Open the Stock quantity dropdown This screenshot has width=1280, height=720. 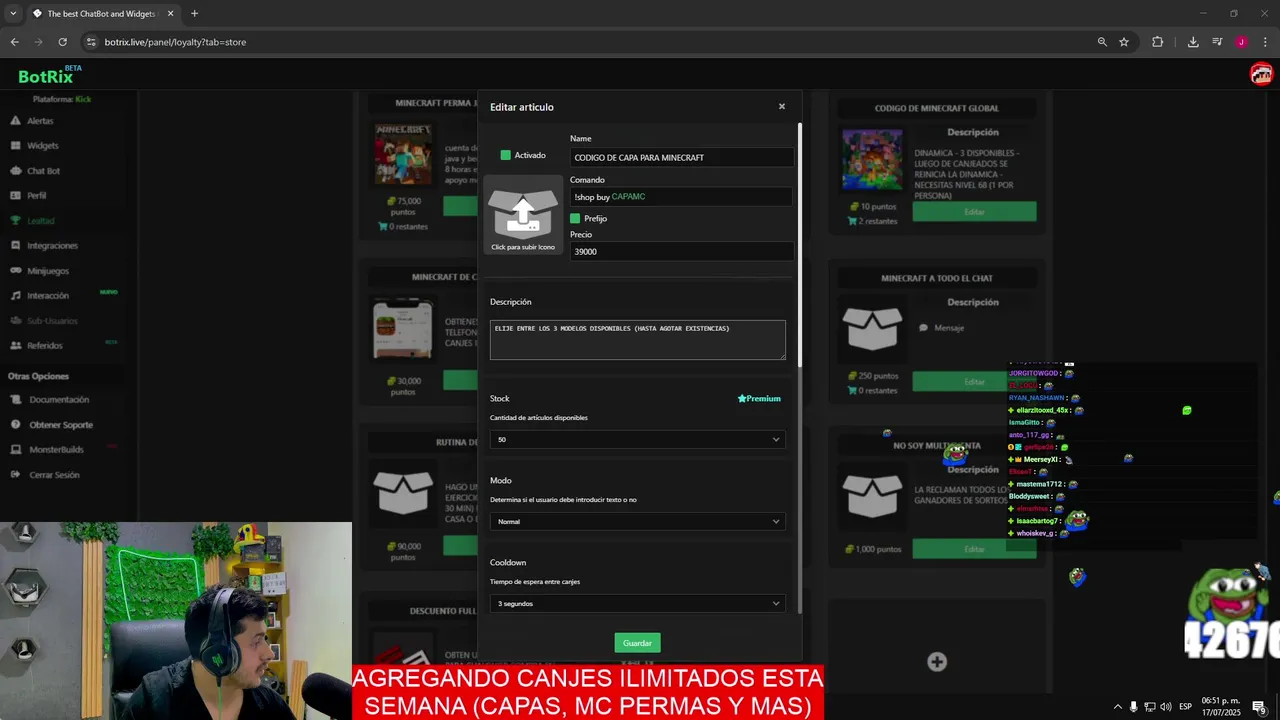[637, 439]
